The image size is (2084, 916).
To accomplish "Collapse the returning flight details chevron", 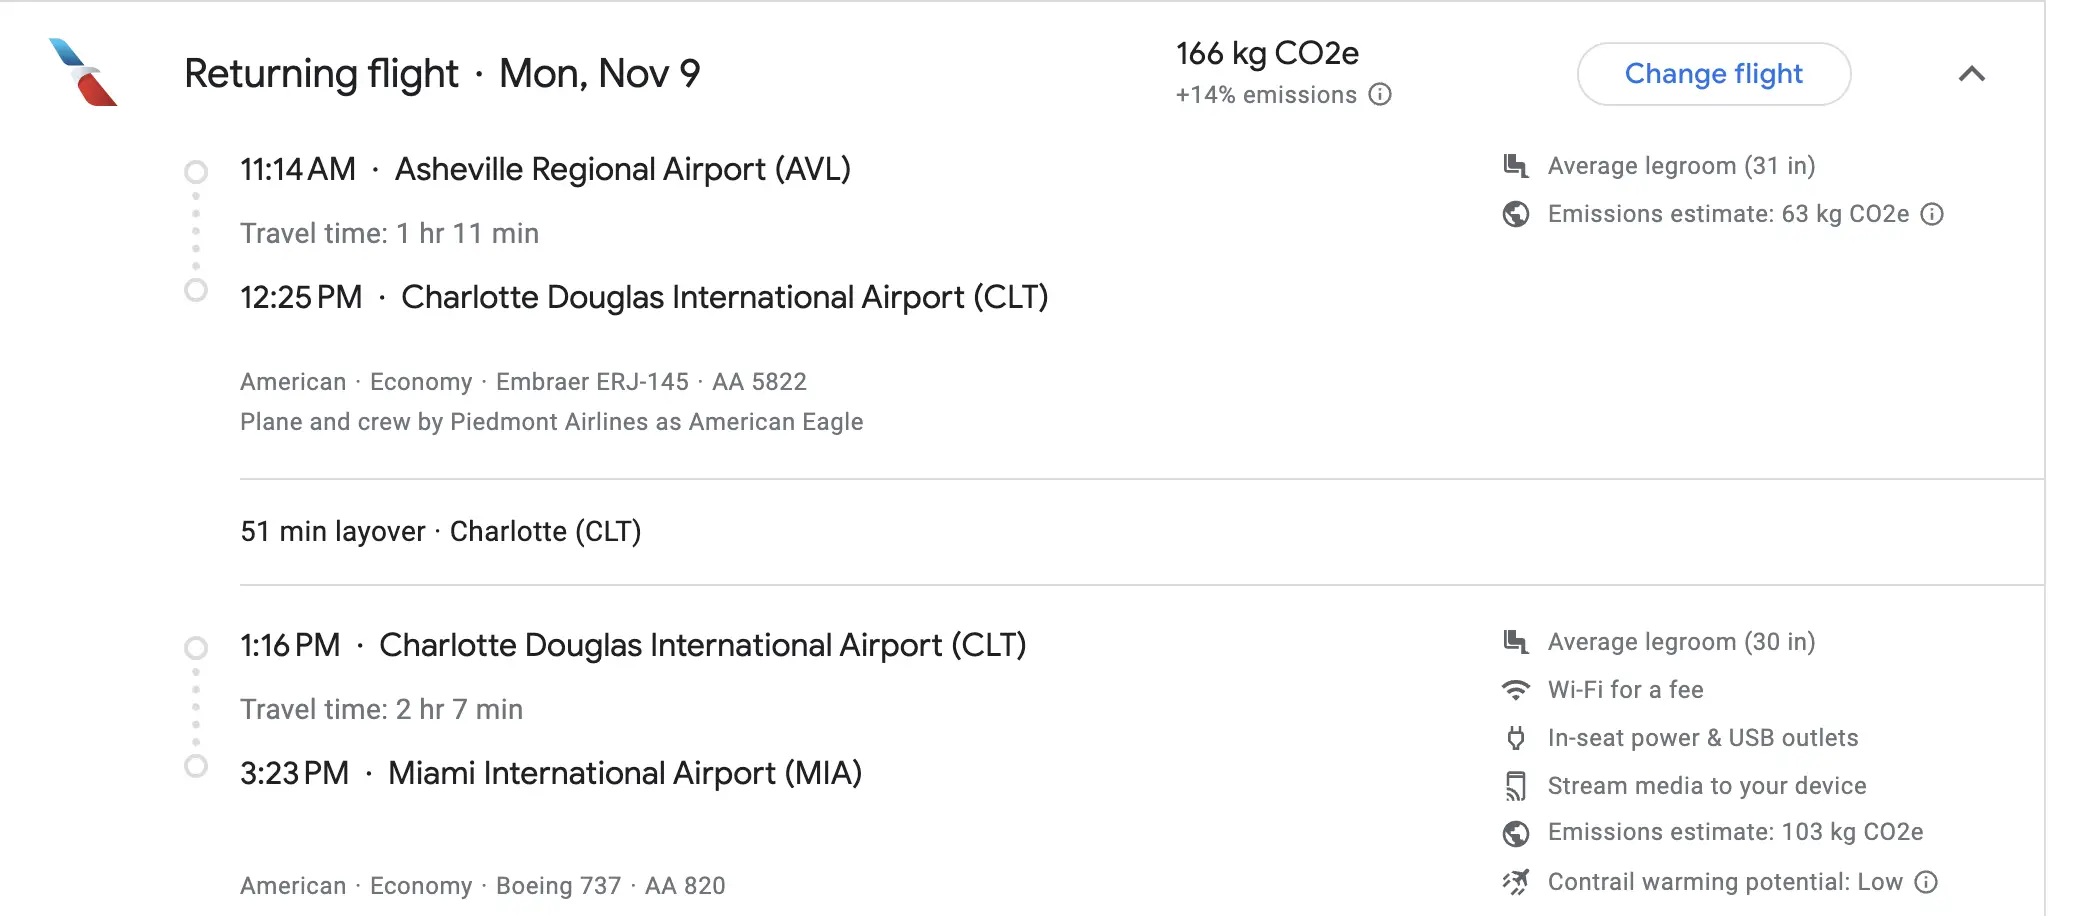I will (x=1971, y=74).
